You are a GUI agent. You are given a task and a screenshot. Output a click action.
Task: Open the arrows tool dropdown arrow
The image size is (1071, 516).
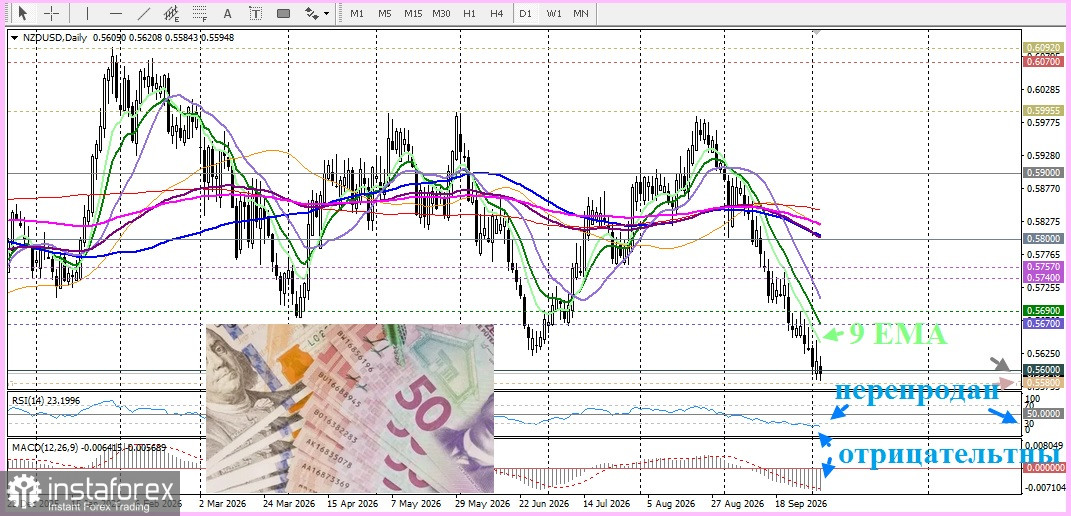[x=326, y=13]
